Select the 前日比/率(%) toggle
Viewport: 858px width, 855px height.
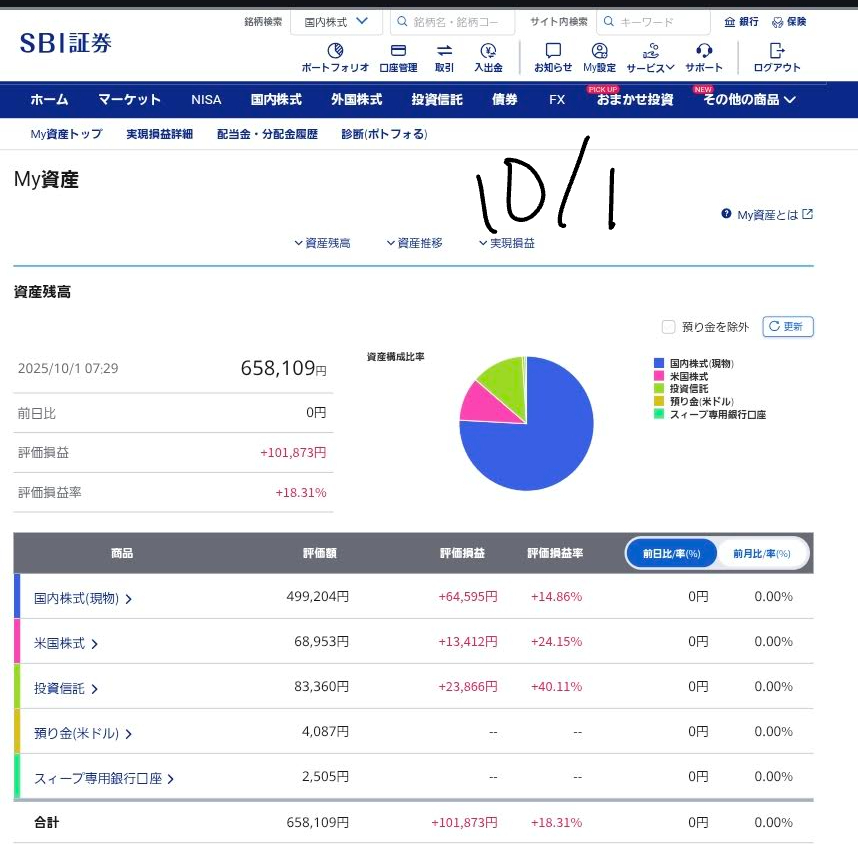click(x=672, y=553)
